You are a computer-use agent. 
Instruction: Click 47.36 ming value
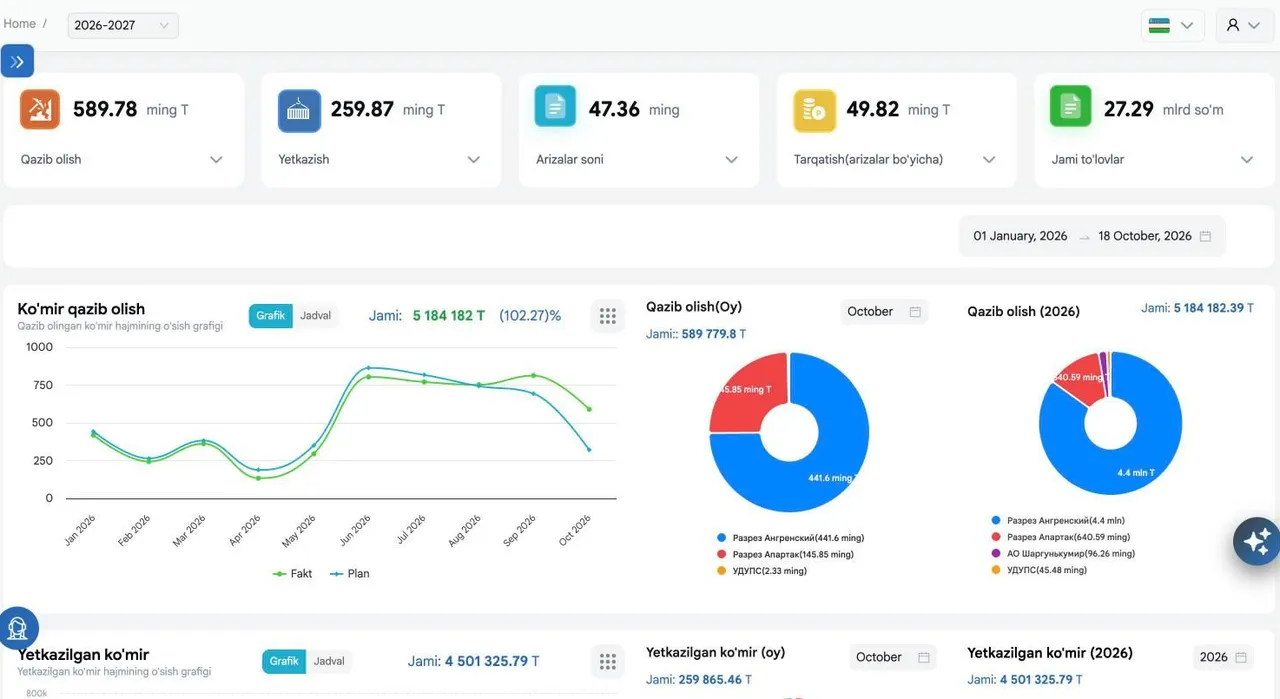[x=634, y=110]
